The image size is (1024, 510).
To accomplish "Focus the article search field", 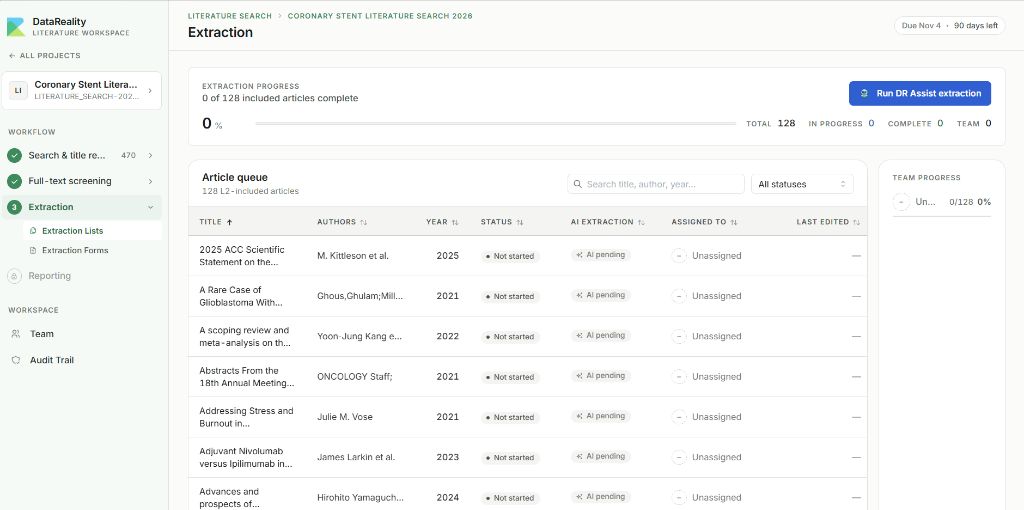I will coord(656,184).
